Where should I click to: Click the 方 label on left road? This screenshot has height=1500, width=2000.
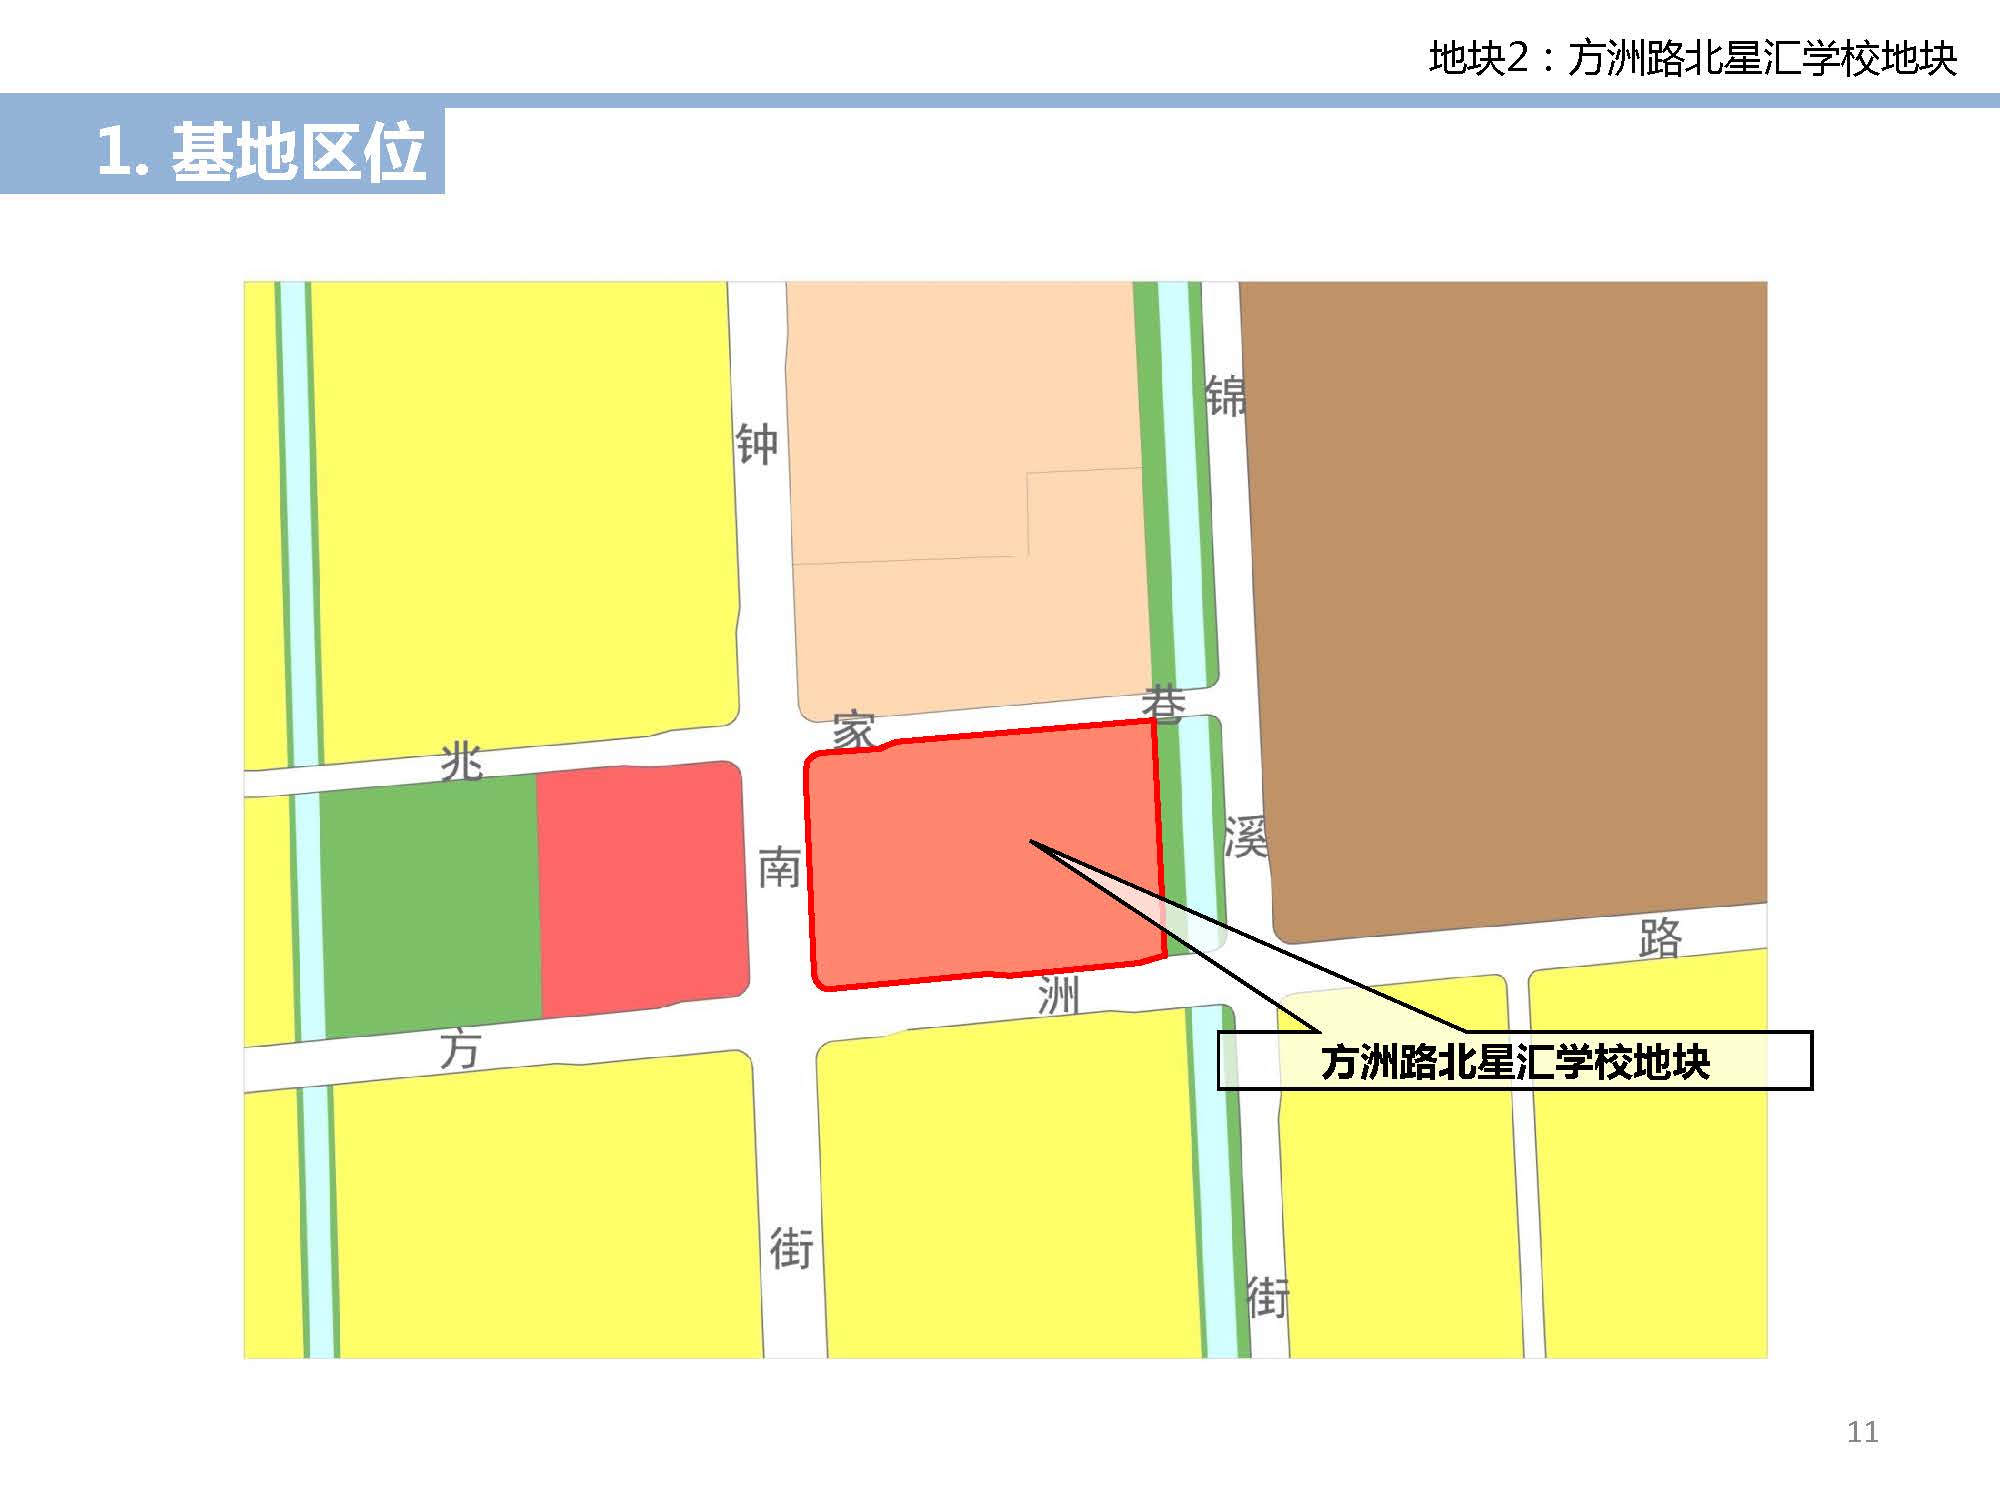click(460, 1050)
